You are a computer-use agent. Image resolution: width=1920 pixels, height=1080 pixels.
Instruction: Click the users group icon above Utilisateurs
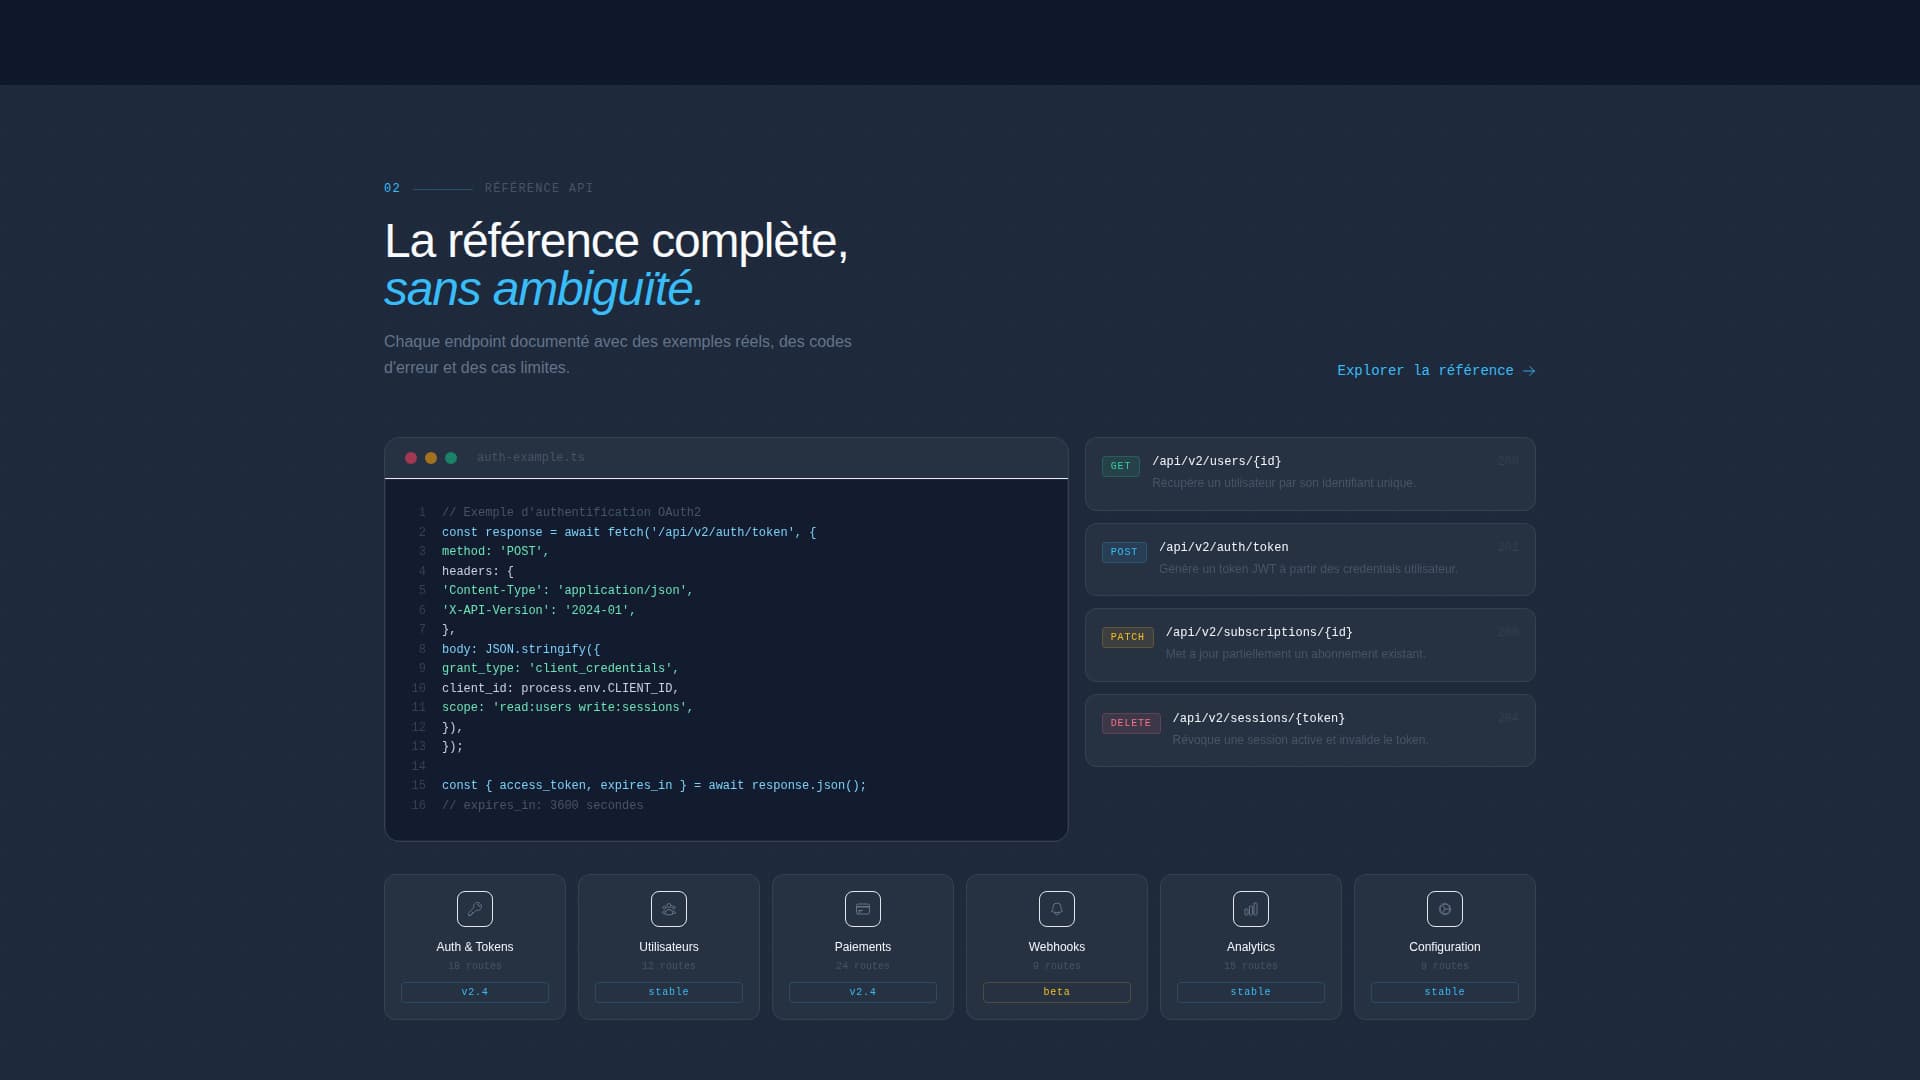coord(669,909)
